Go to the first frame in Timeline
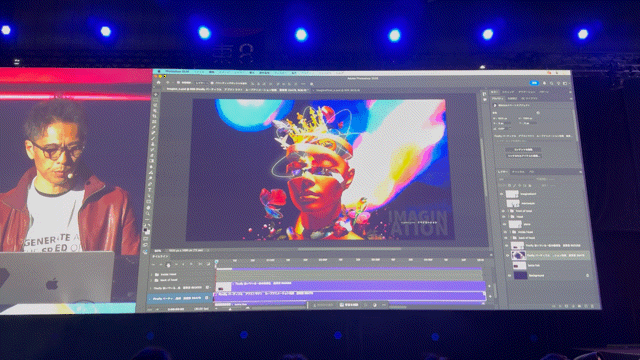640x360 pixels. [153, 264]
